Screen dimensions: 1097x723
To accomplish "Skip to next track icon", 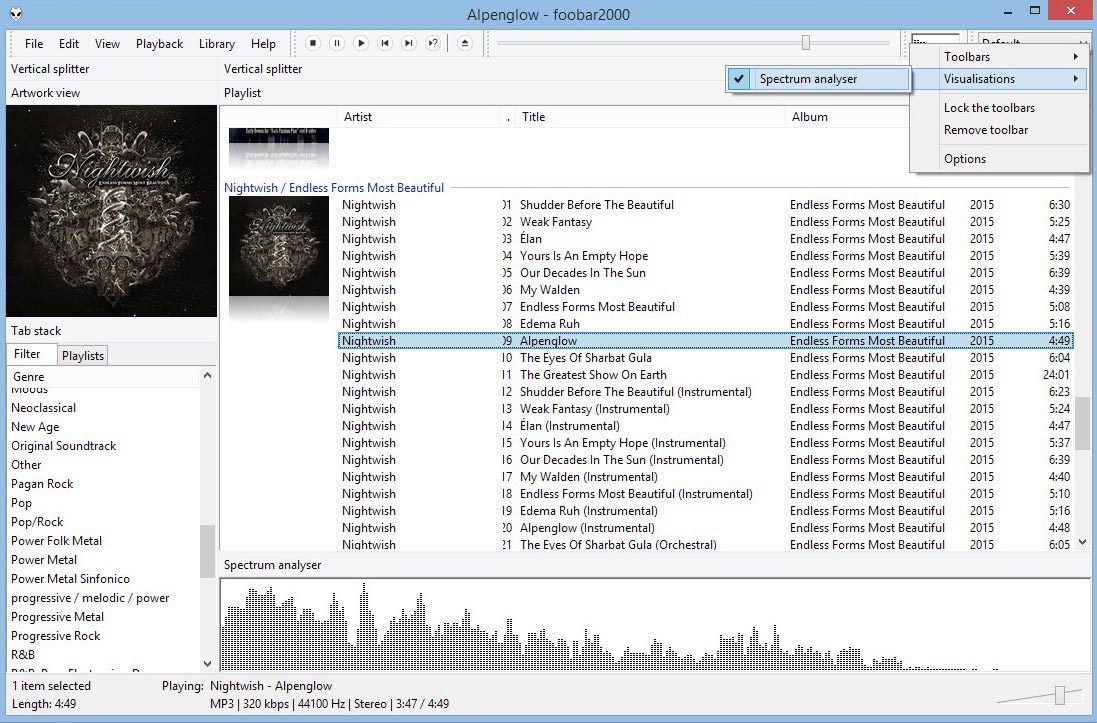I will tap(409, 42).
